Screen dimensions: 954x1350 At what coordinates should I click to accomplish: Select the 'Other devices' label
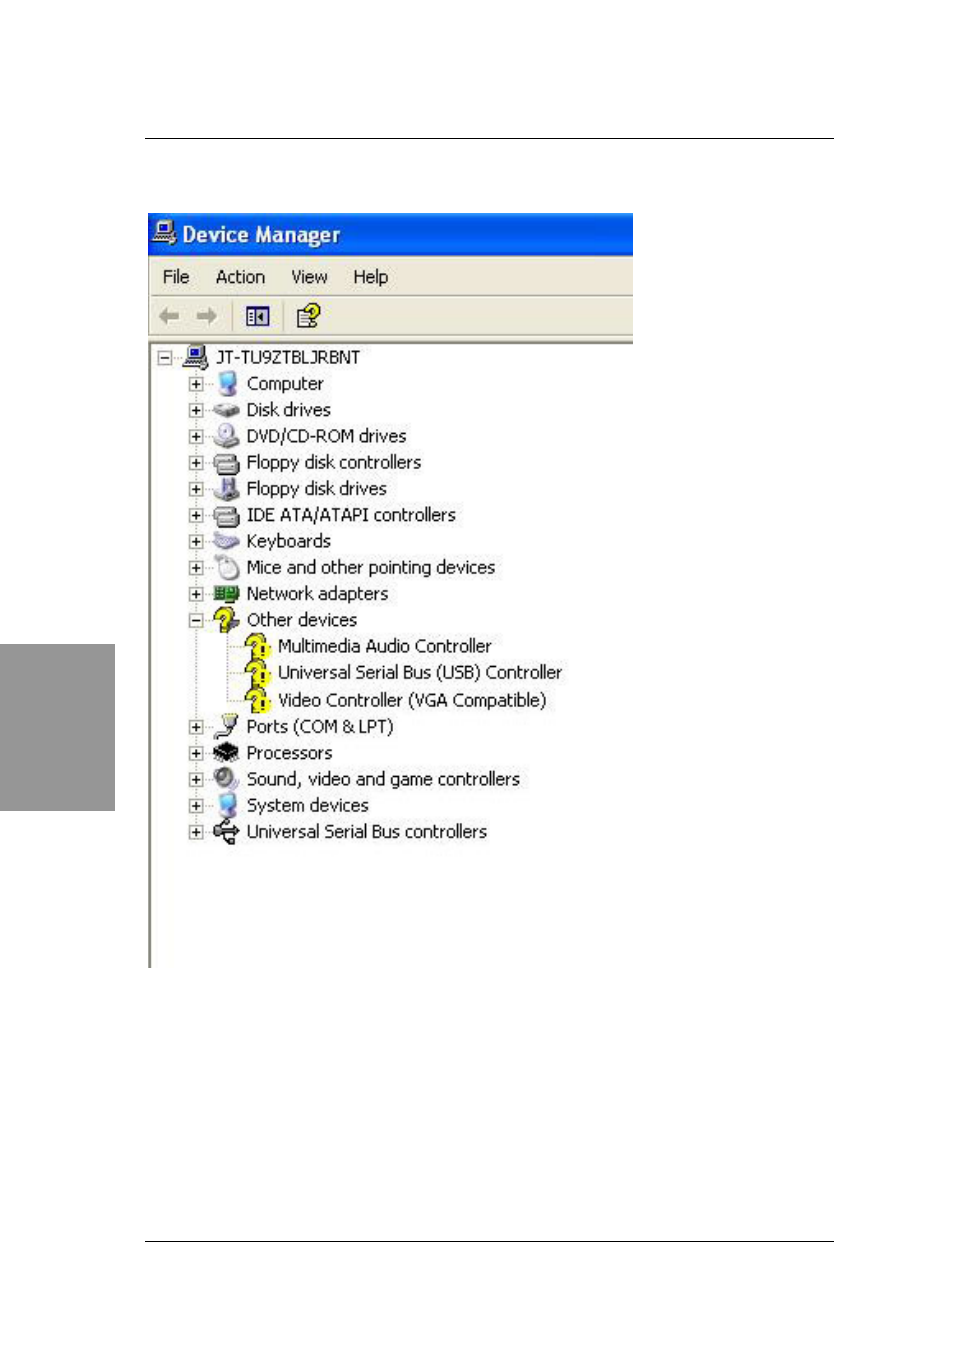point(302,620)
